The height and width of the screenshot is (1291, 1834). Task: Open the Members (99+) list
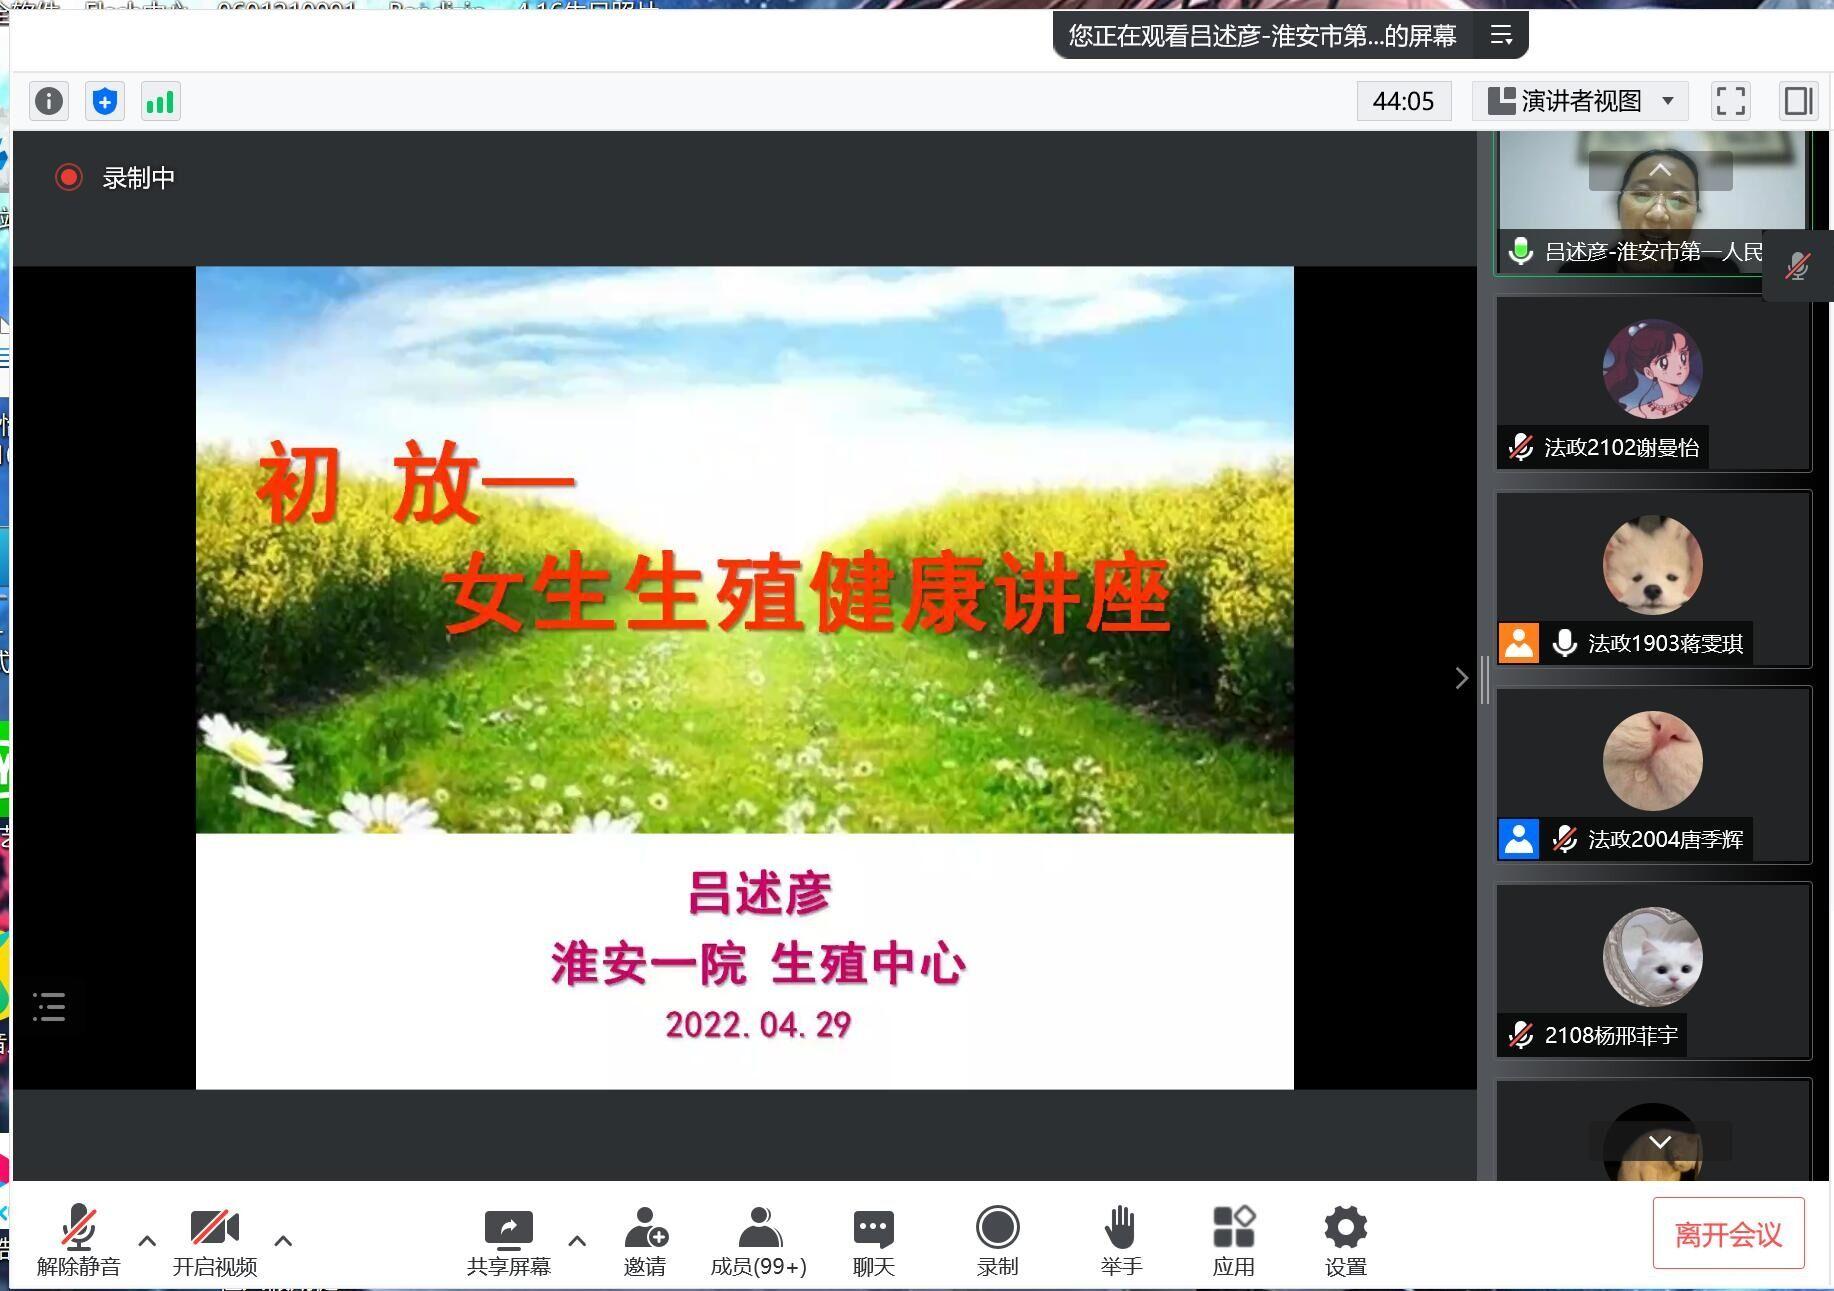coord(758,1241)
